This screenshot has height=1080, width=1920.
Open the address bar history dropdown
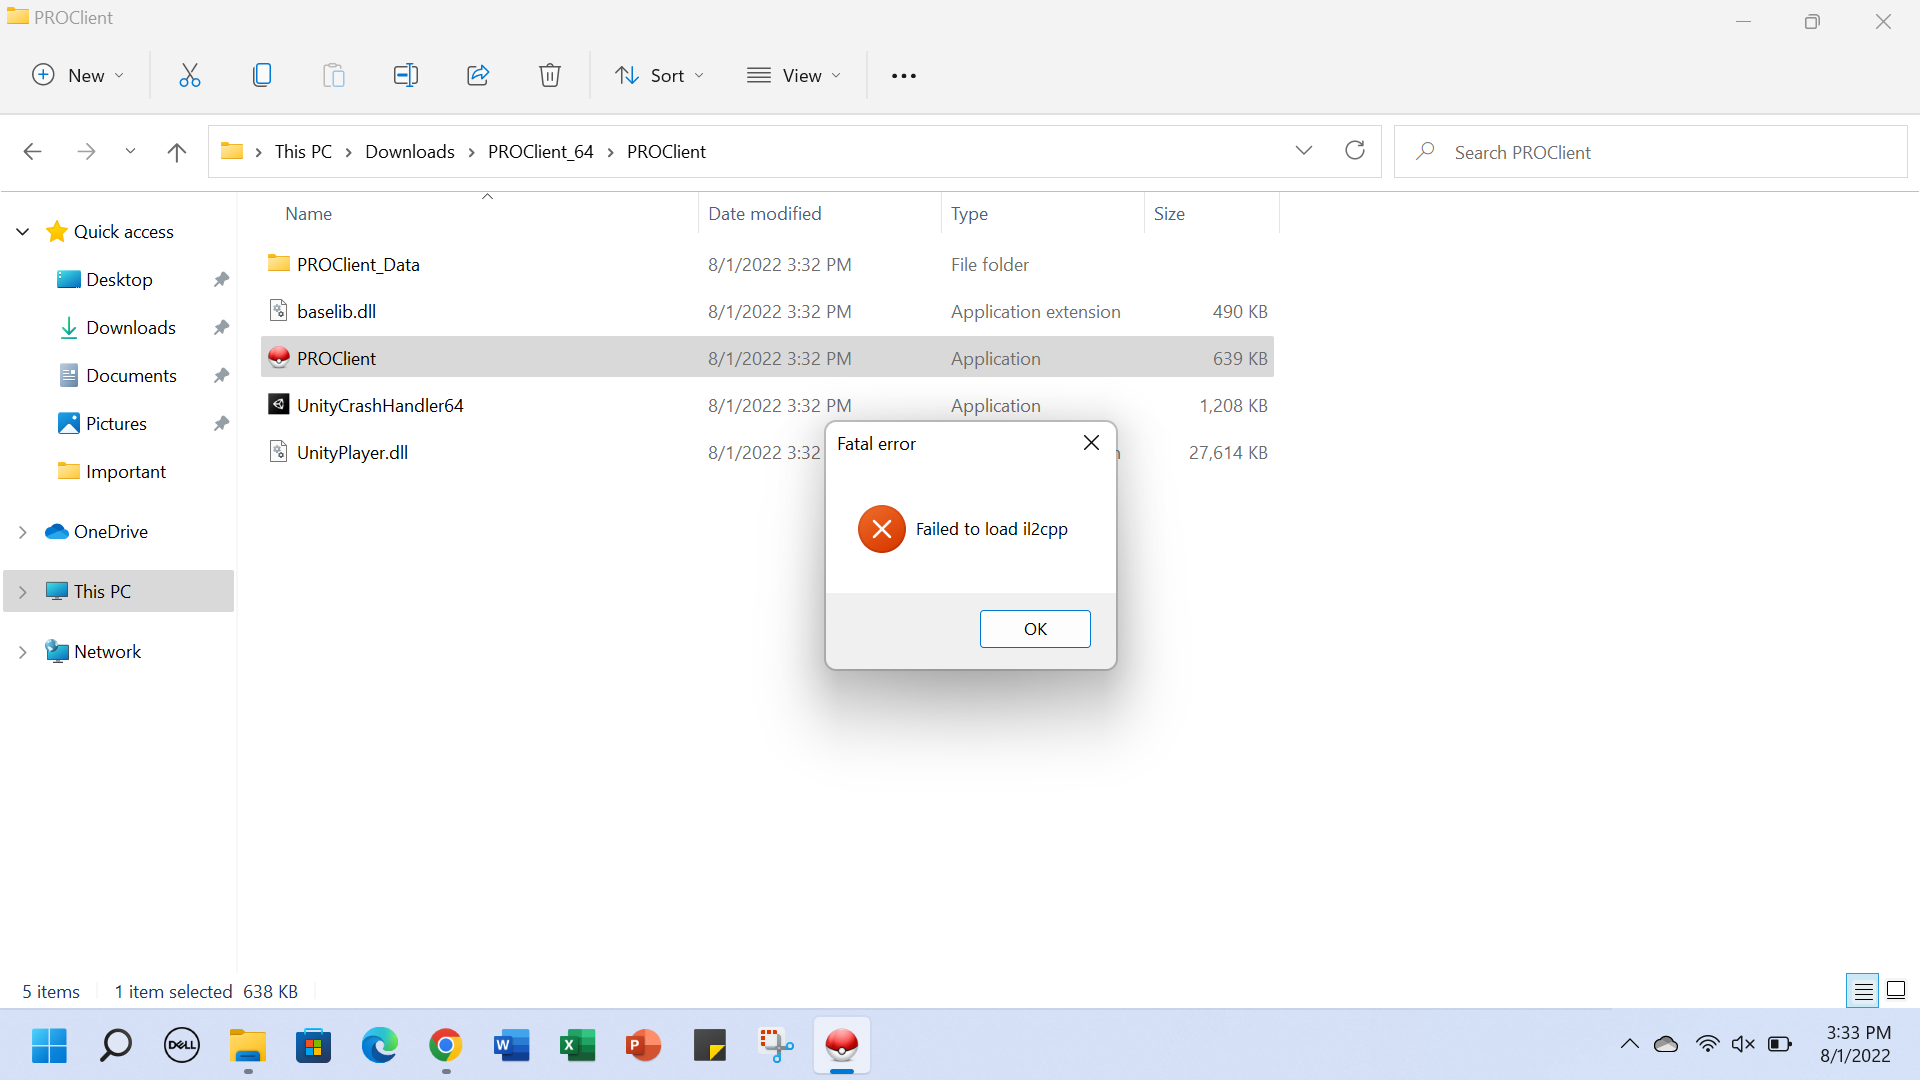[1303, 150]
